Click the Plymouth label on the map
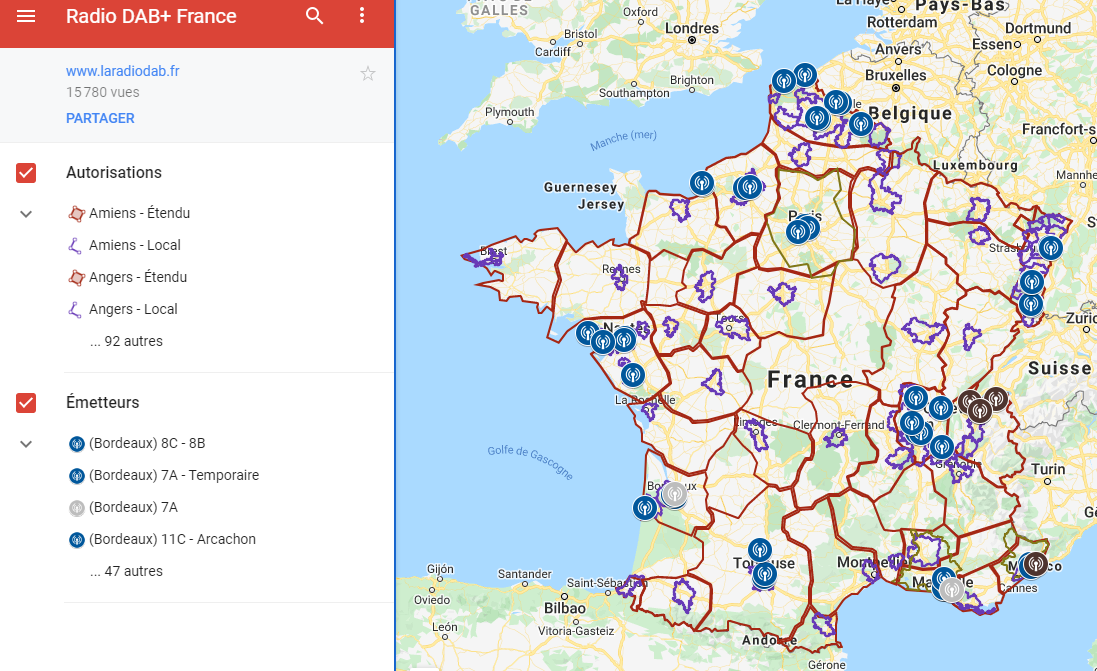Viewport: 1097px width, 671px height. pos(509,112)
